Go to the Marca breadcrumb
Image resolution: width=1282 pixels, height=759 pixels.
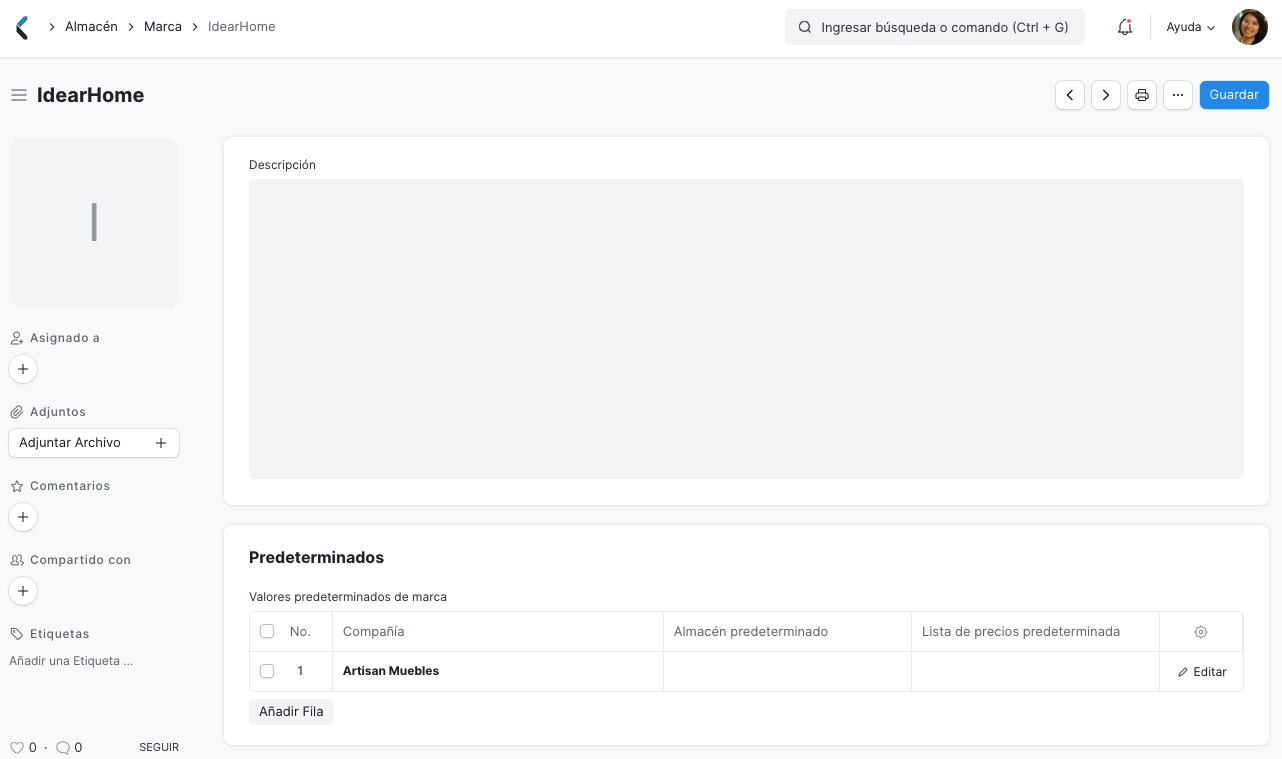click(163, 27)
